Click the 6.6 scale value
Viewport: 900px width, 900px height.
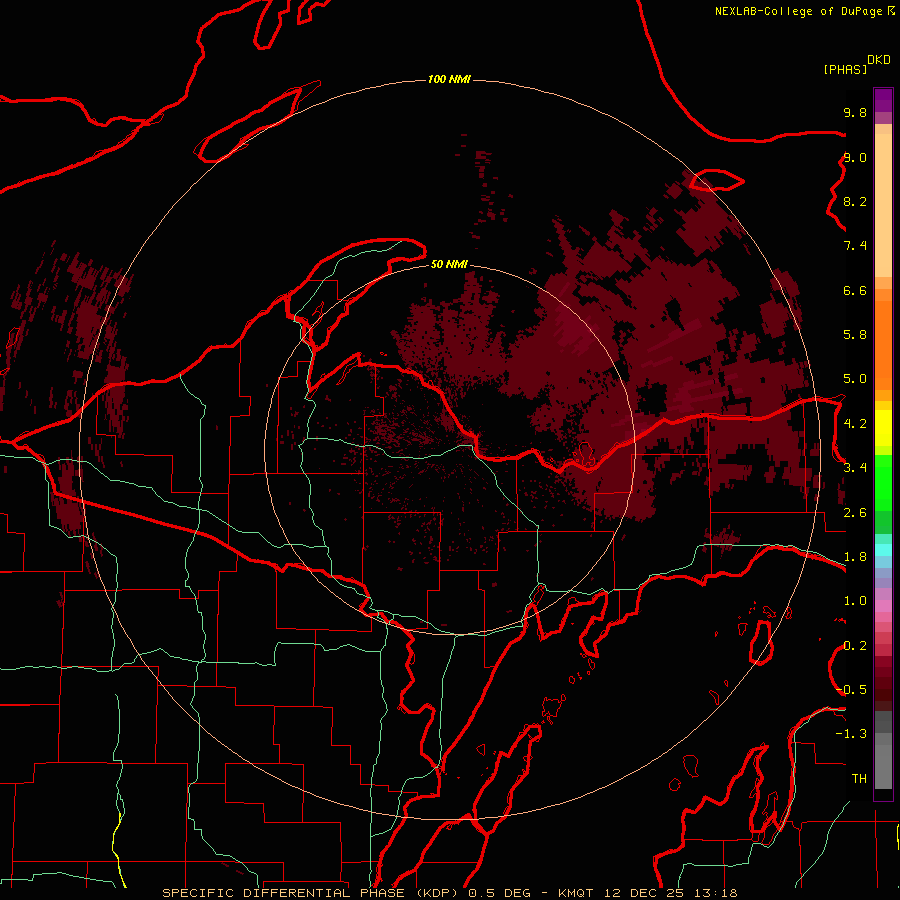[x=855, y=290]
